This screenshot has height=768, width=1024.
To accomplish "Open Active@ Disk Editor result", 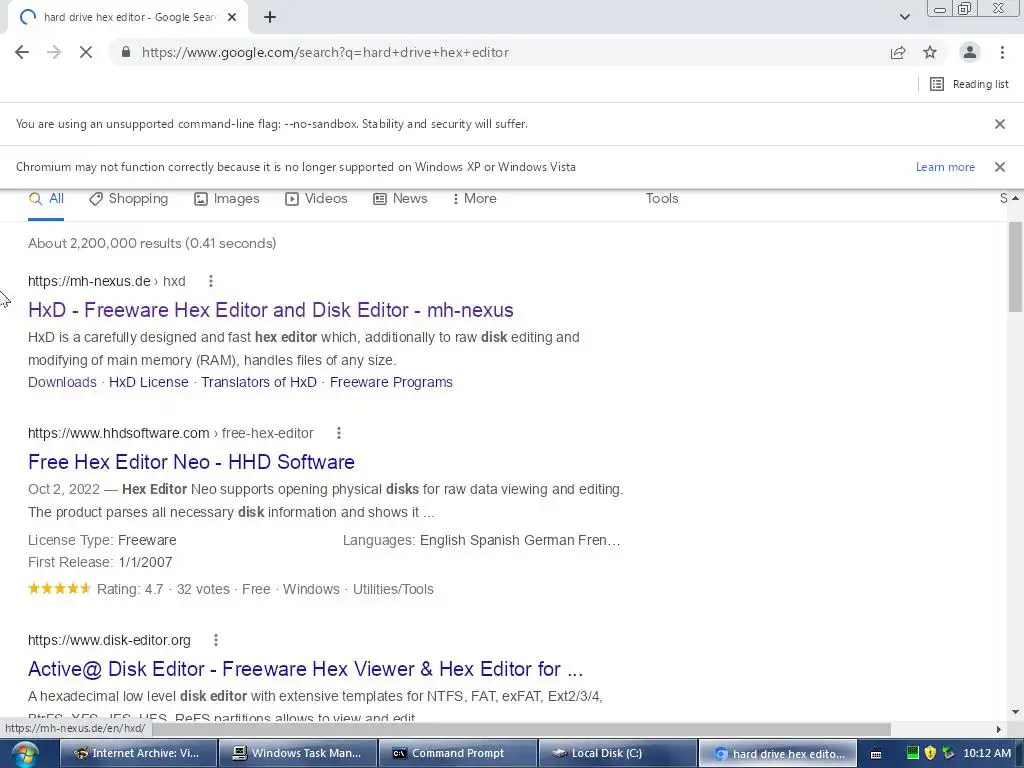I will (306, 669).
